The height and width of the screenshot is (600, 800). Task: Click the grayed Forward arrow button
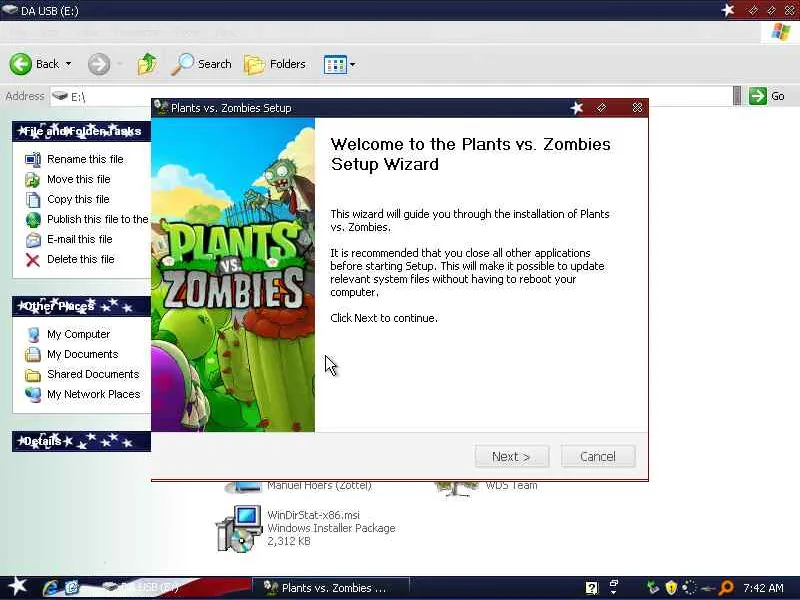99,64
